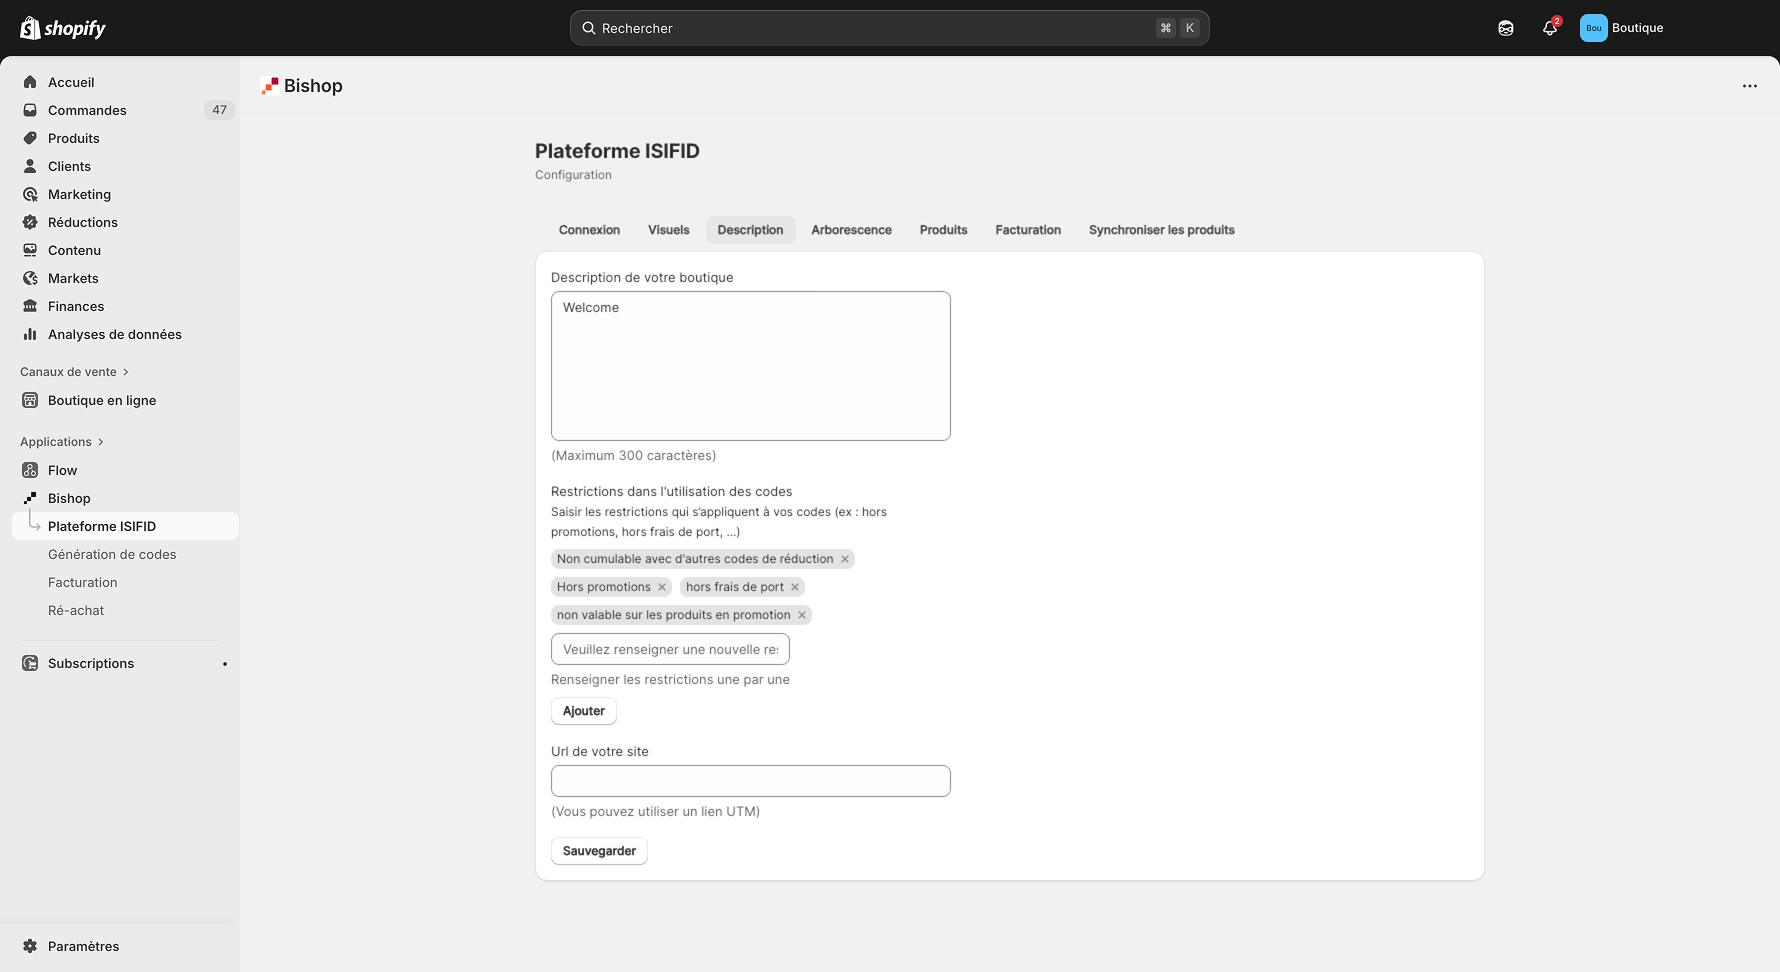Open the notifications bell
The image size is (1780, 972).
coord(1549,28)
